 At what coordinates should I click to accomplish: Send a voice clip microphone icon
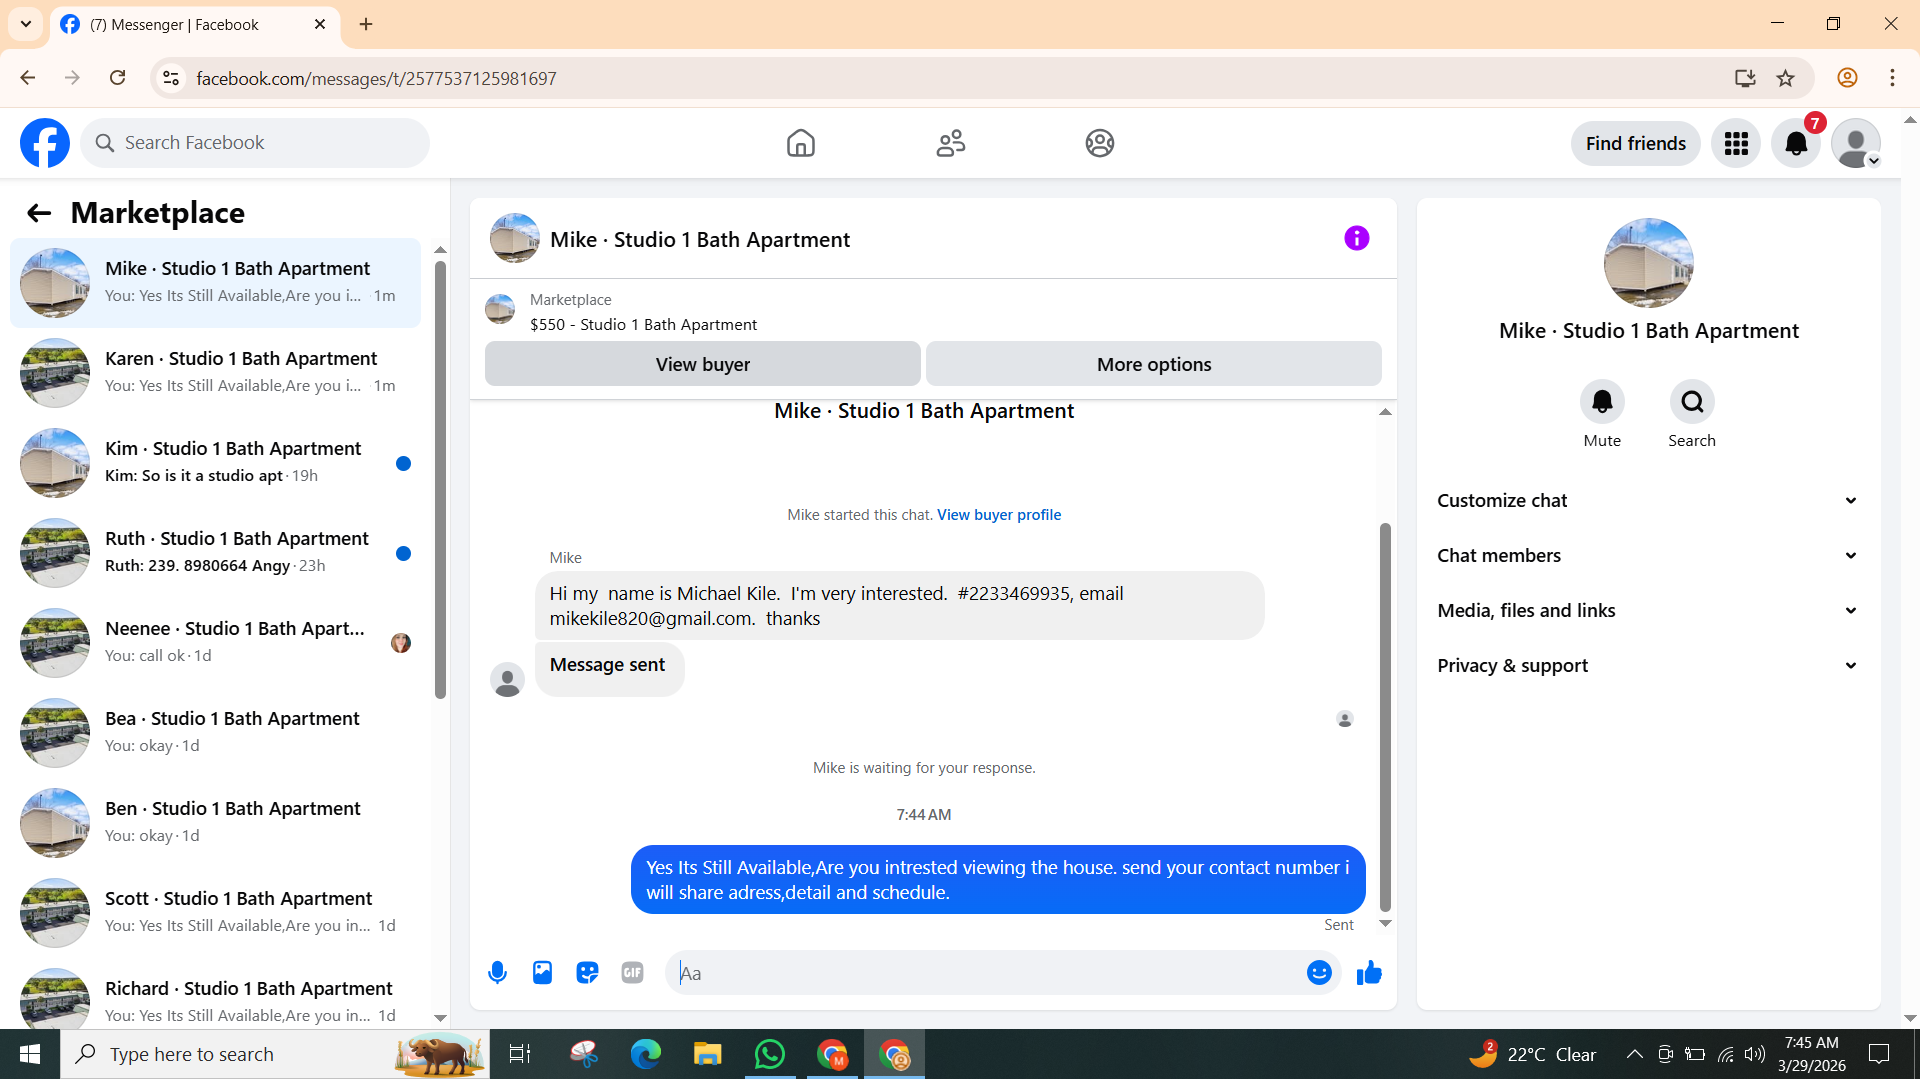pyautogui.click(x=497, y=973)
